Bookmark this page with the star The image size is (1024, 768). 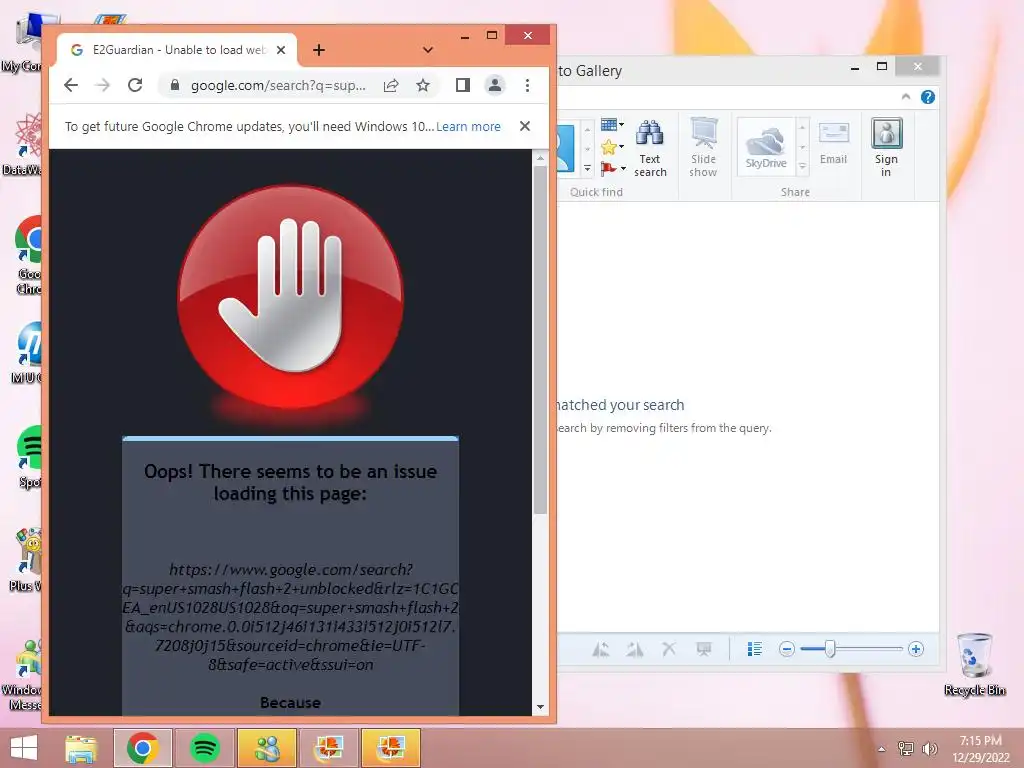[423, 86]
